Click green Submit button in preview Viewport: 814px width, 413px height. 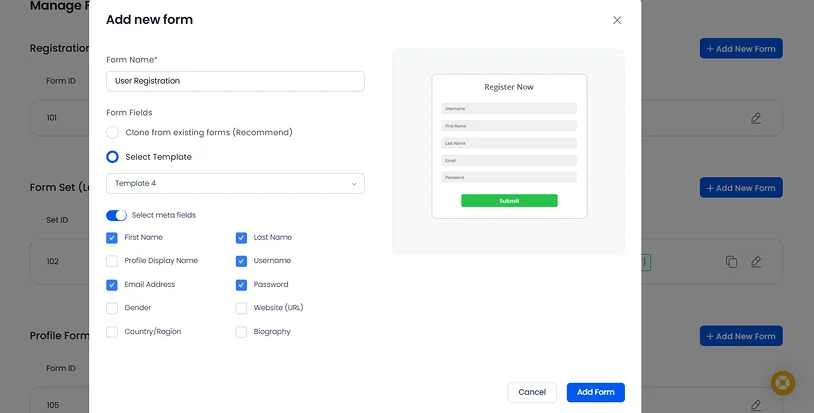(509, 201)
